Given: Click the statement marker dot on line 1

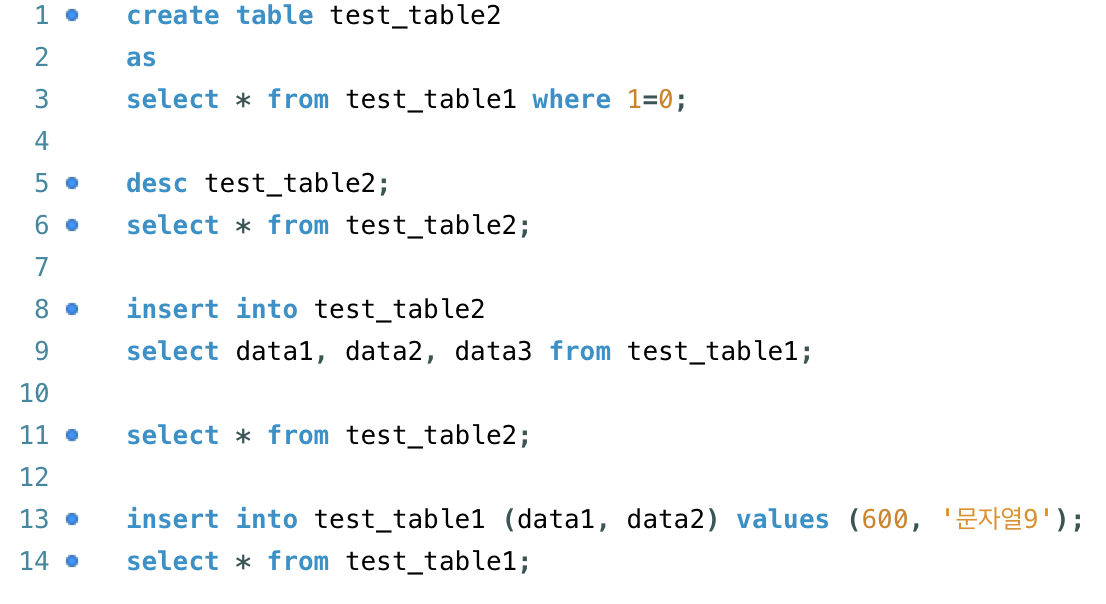Looking at the screenshot, I should (72, 15).
